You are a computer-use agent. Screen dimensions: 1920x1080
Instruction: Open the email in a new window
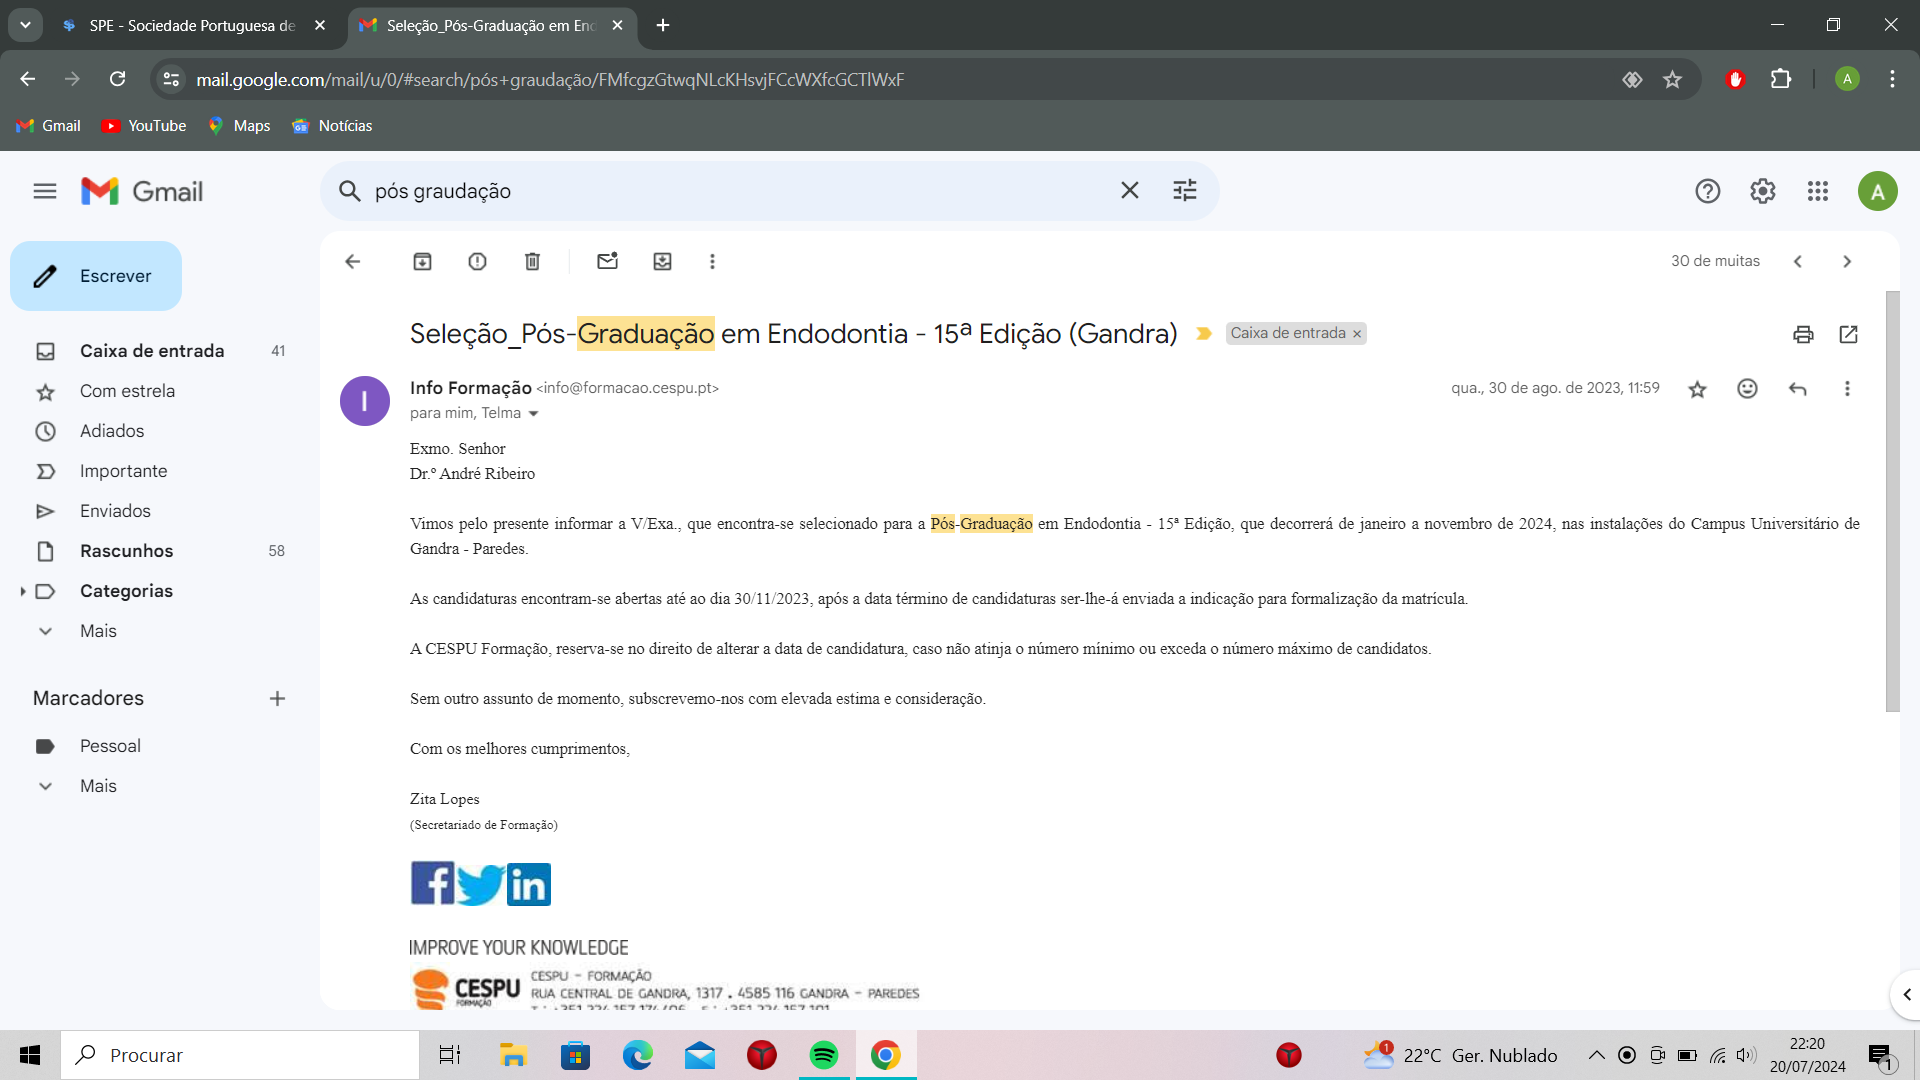(x=1848, y=334)
